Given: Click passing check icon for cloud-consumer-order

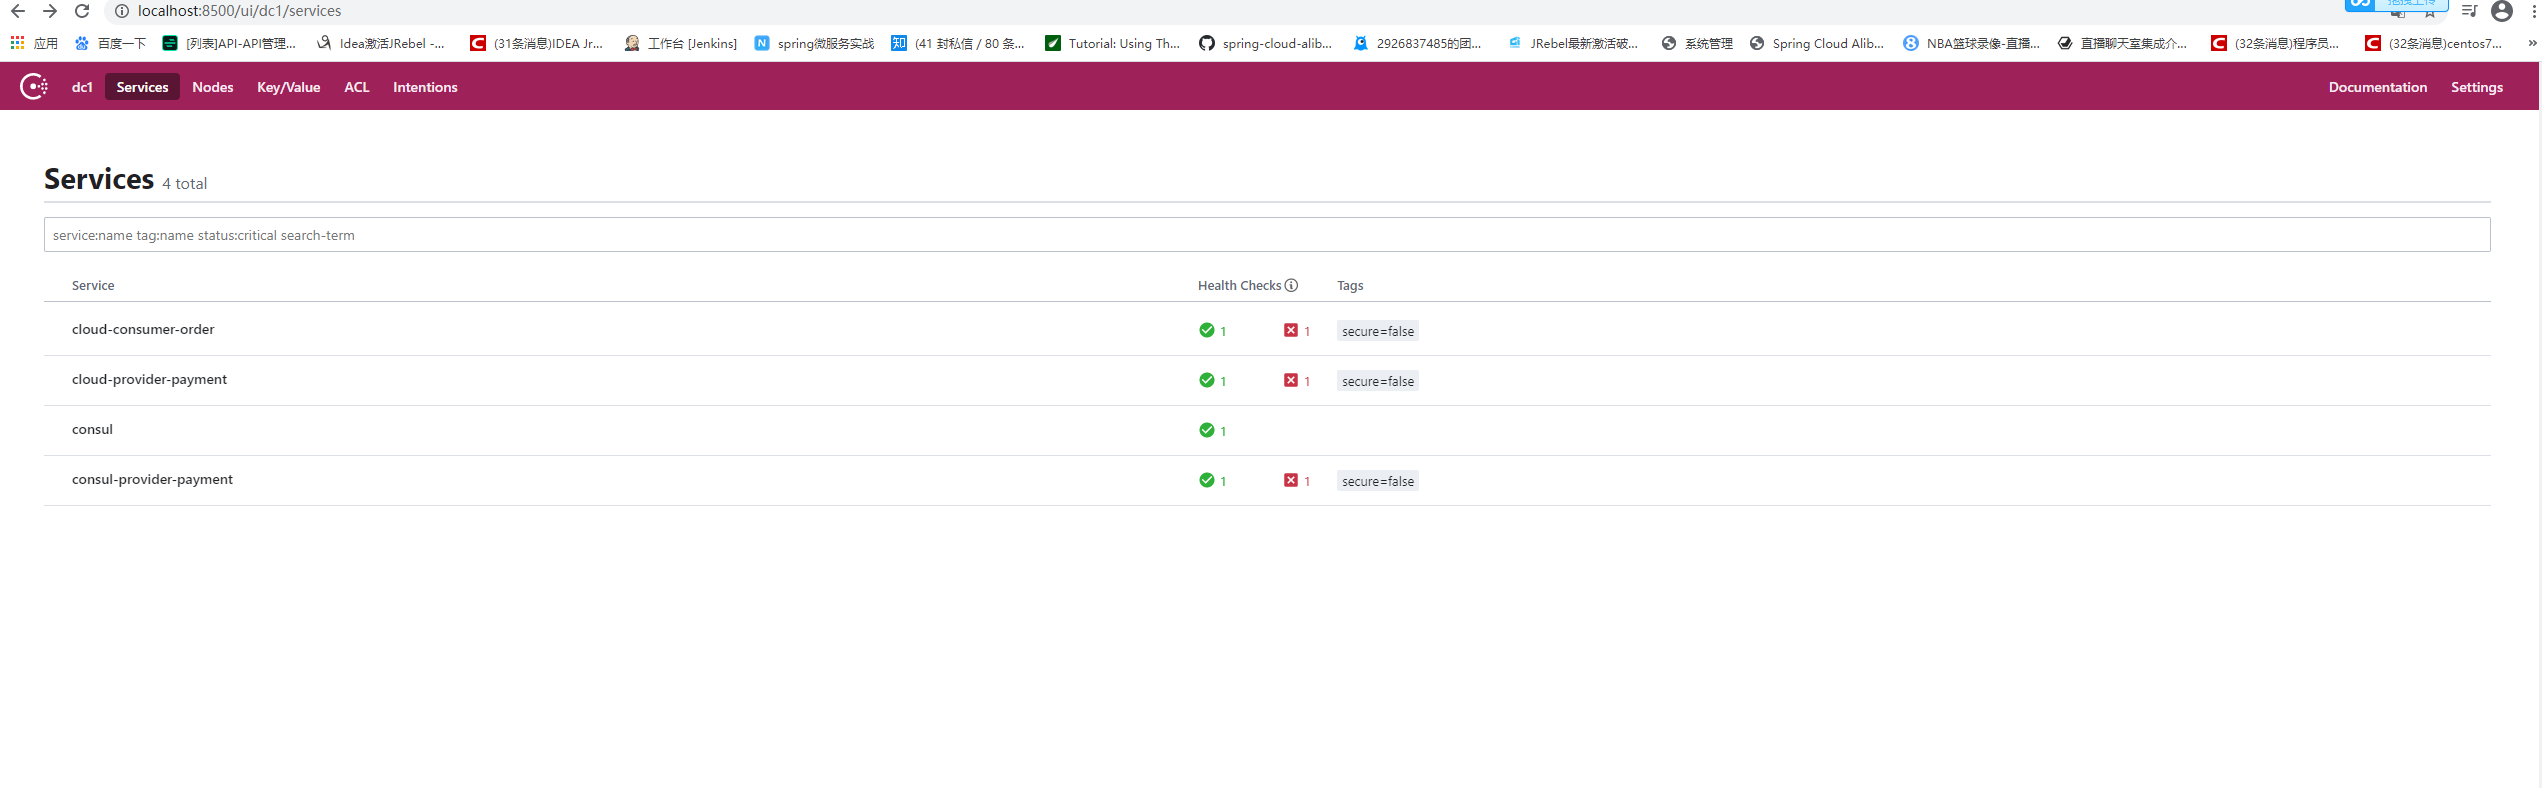Looking at the screenshot, I should [x=1206, y=330].
